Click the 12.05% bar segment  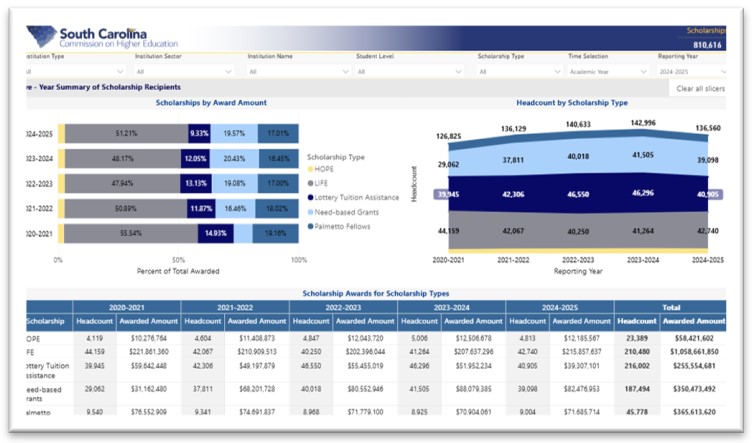click(195, 159)
